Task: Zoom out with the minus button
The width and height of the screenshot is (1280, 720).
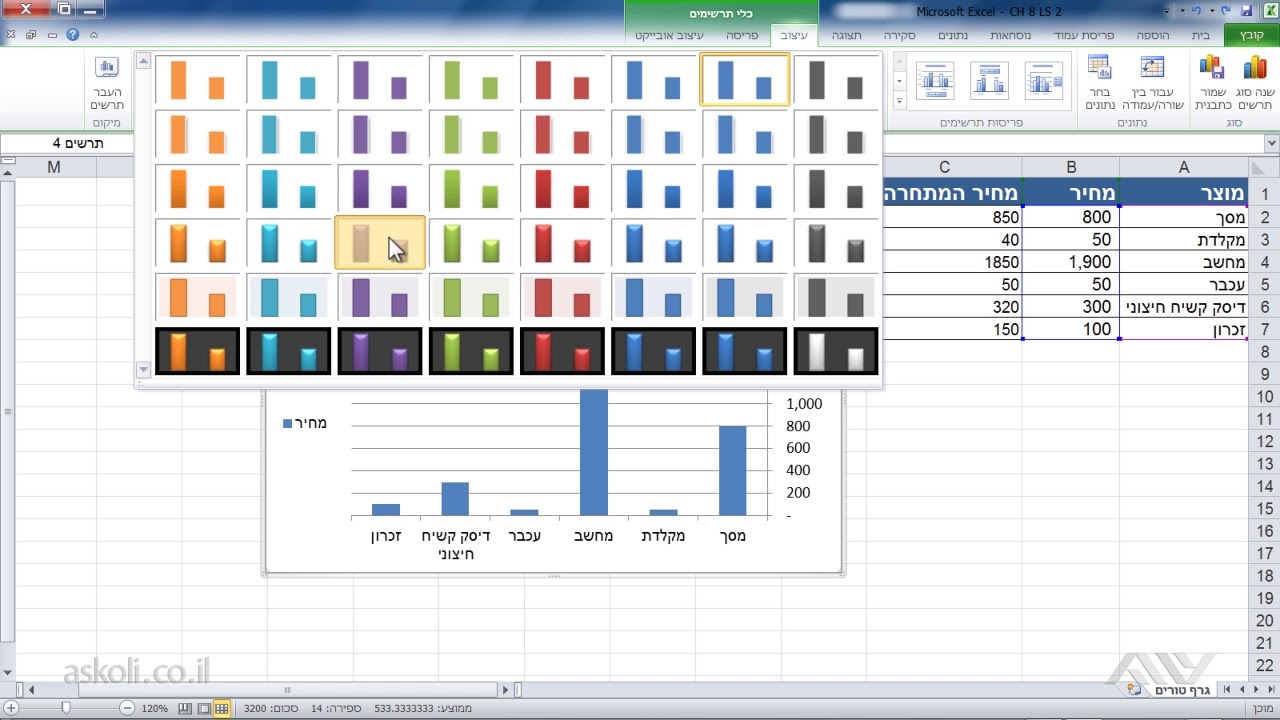Action: [127, 708]
